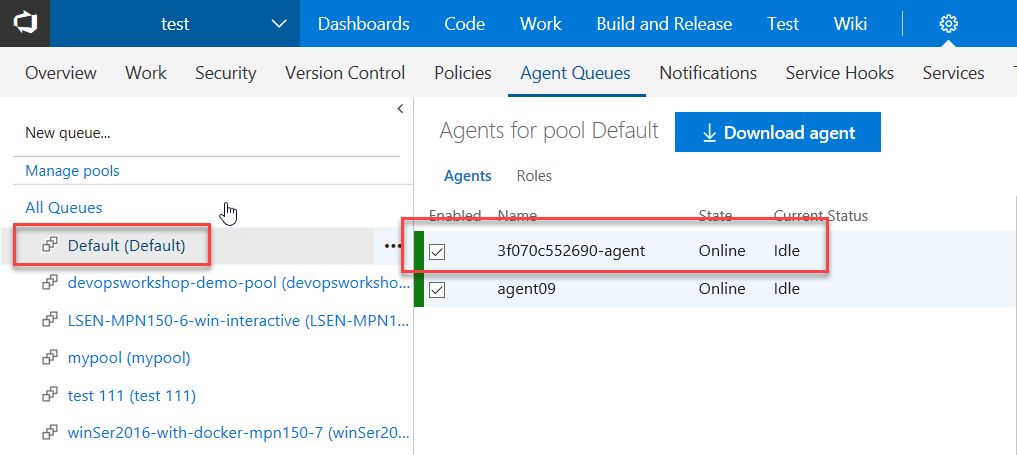Open the test project dropdown

click(x=175, y=24)
